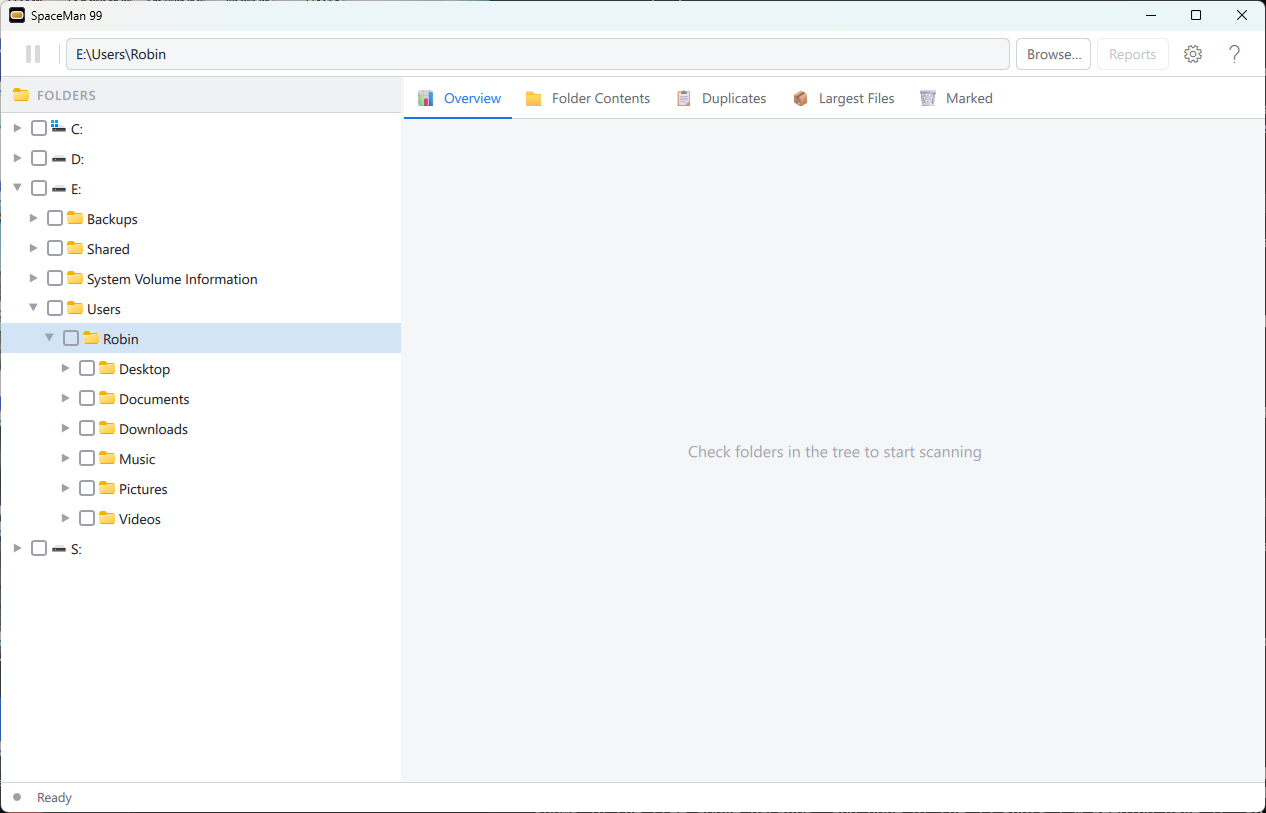Check the Users folder checkbox
Image resolution: width=1266 pixels, height=813 pixels.
point(55,308)
